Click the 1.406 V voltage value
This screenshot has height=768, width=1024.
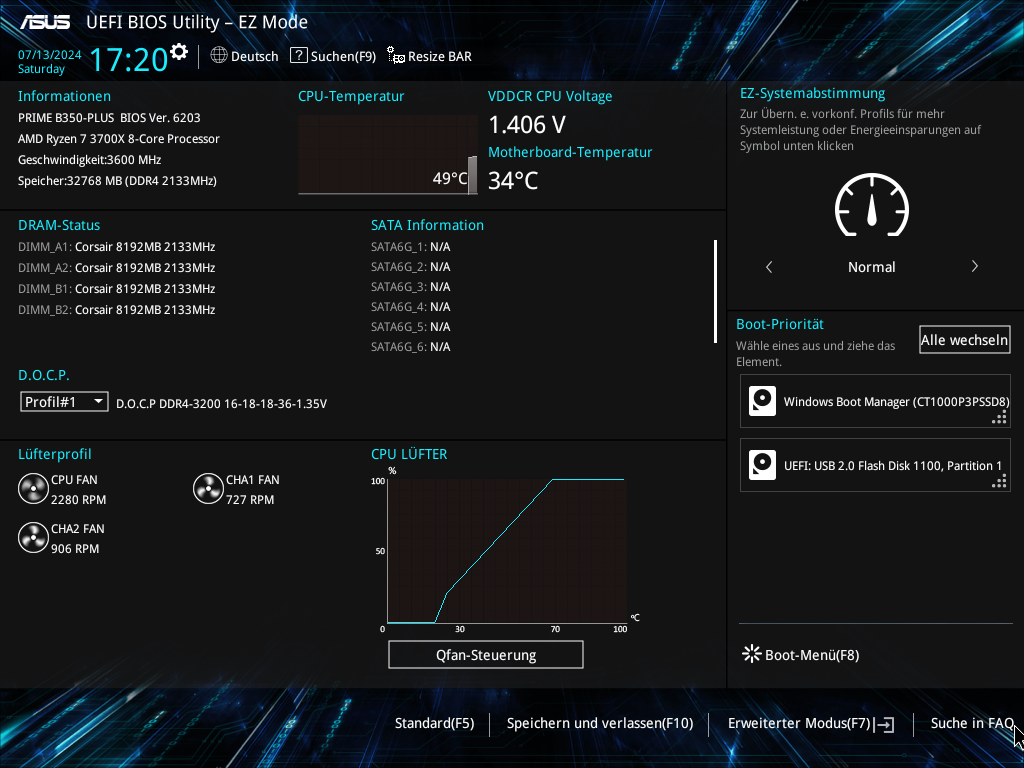[x=527, y=124]
